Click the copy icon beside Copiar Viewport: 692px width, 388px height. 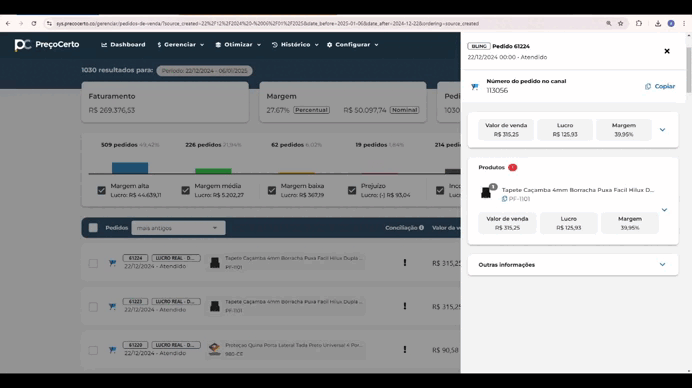pyautogui.click(x=648, y=87)
